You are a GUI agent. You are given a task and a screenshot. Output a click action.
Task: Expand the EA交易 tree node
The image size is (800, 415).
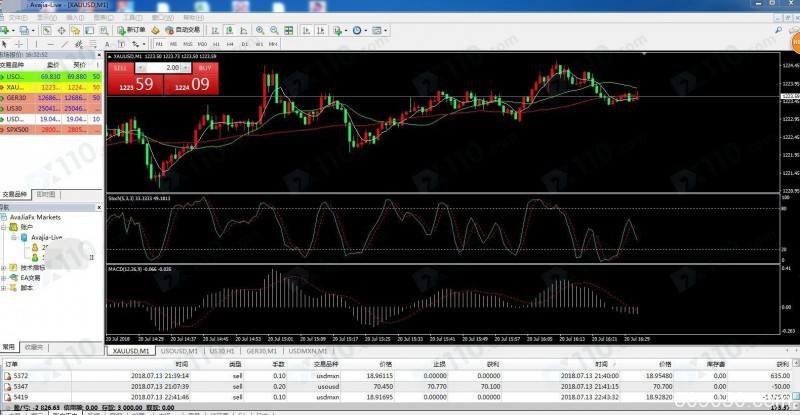point(4,278)
